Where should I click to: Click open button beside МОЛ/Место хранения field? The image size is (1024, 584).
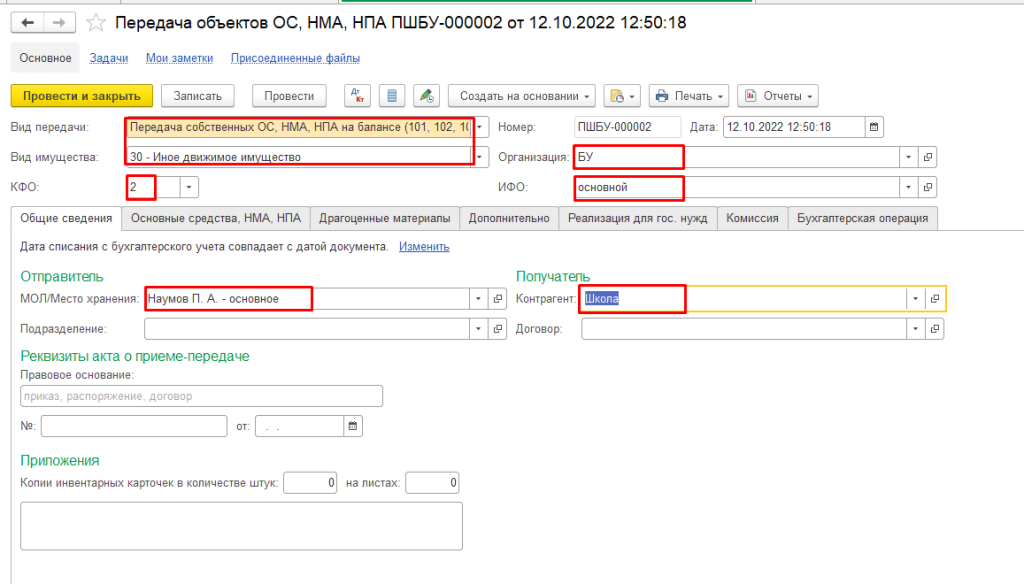(x=498, y=298)
